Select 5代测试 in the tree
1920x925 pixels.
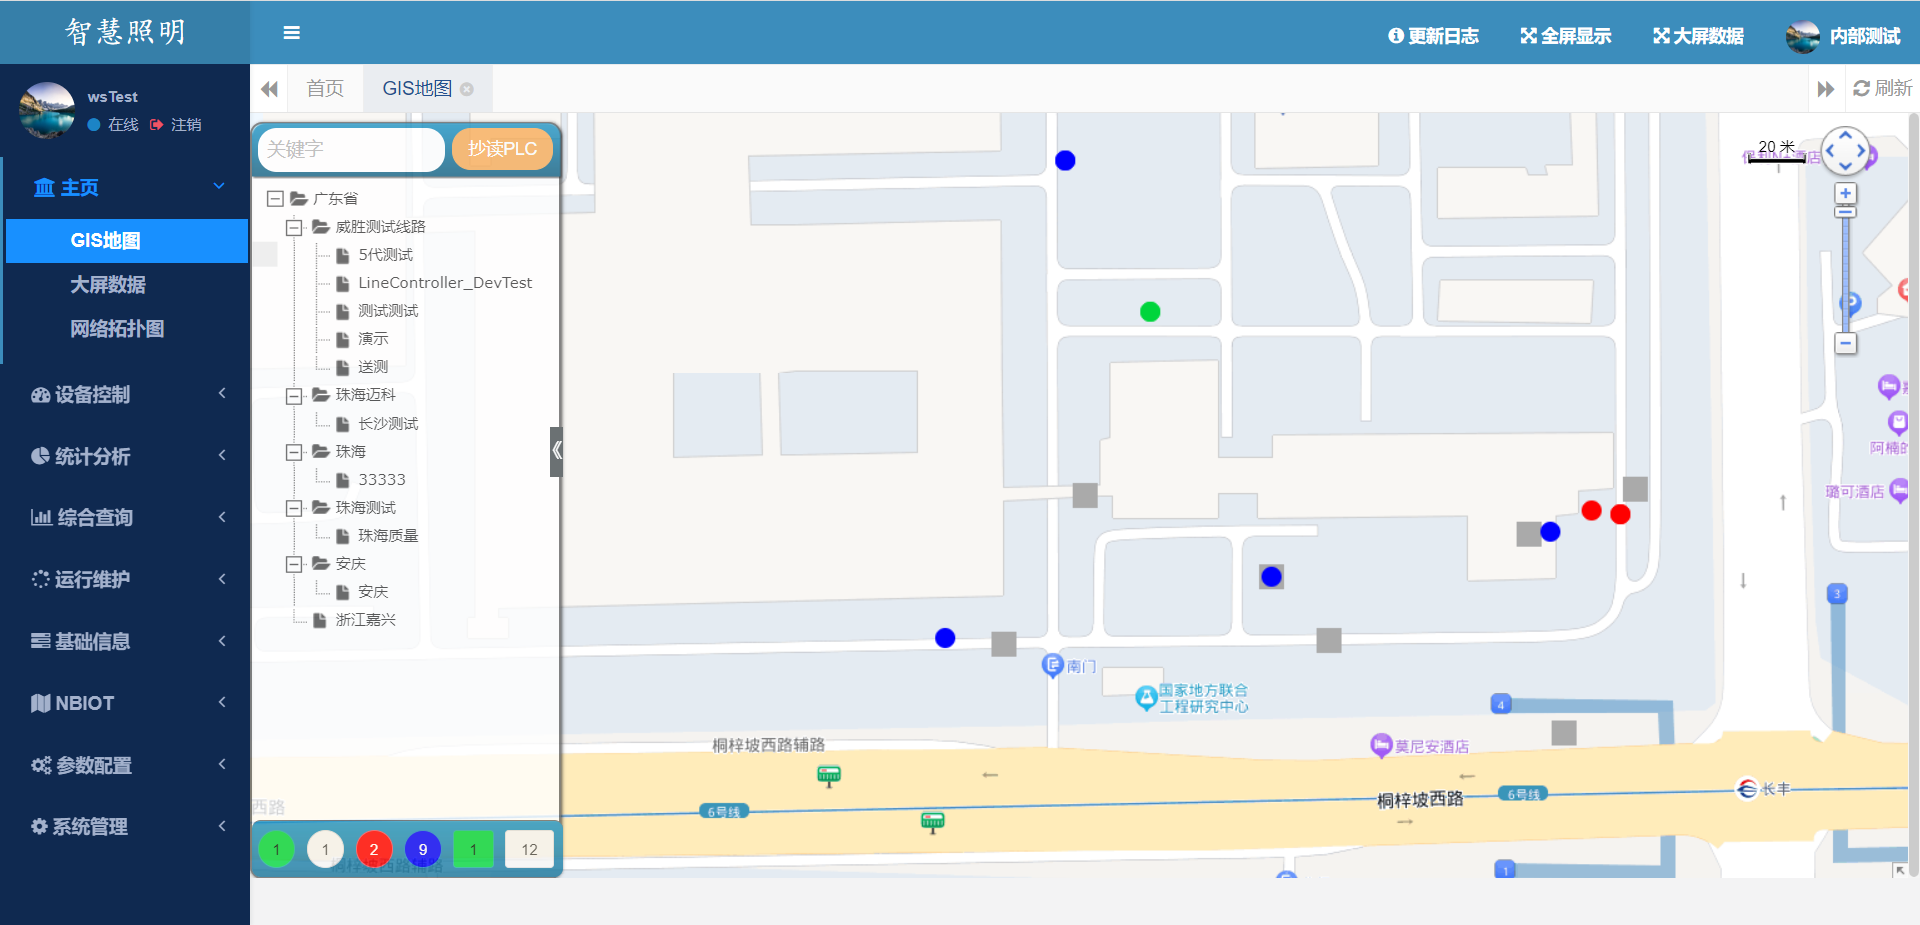point(385,255)
